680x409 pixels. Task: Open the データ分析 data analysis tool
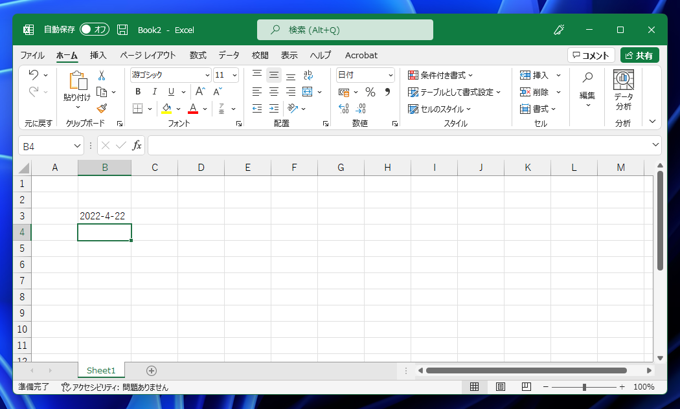click(623, 90)
